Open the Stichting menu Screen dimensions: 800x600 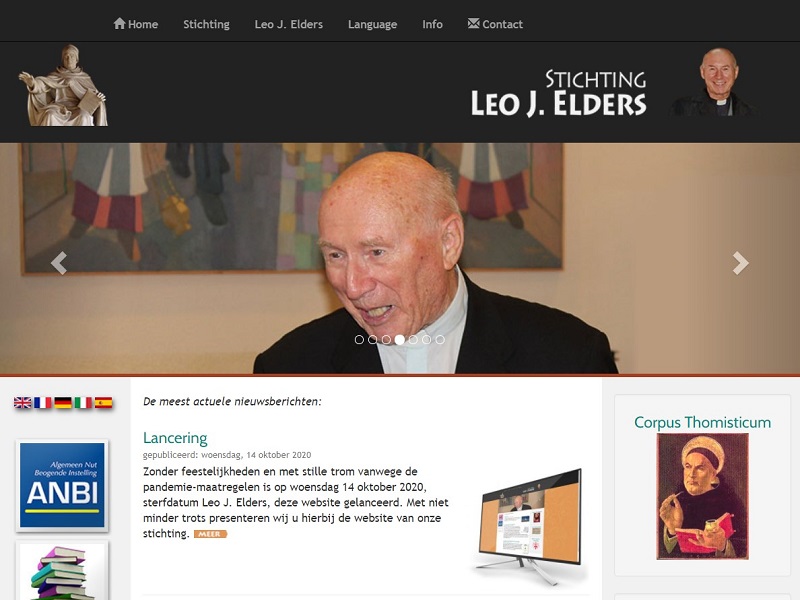206,24
